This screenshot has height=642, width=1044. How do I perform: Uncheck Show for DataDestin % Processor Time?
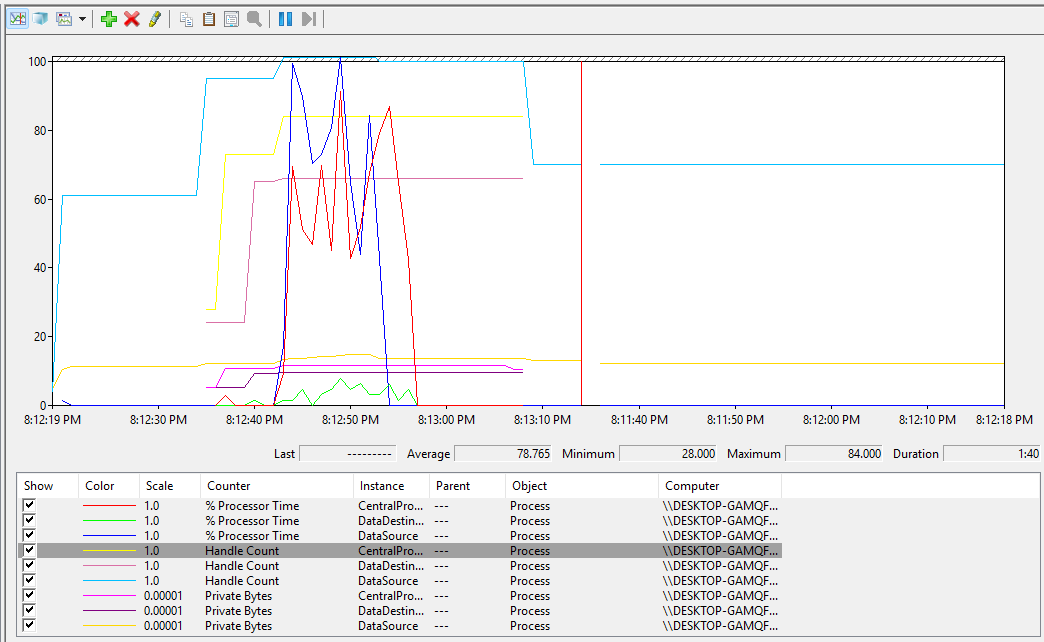[29, 520]
